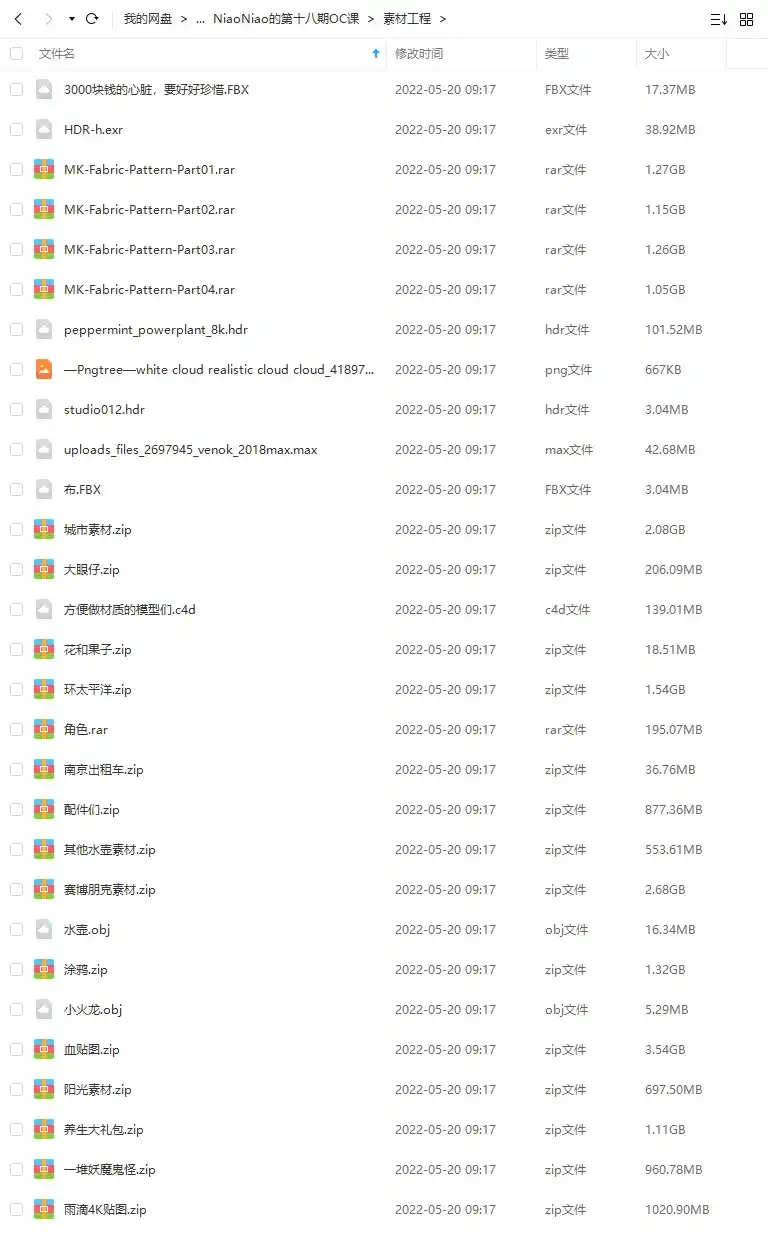Click the 城市素材.zip archive icon
This screenshot has width=768, height=1237.
click(44, 529)
